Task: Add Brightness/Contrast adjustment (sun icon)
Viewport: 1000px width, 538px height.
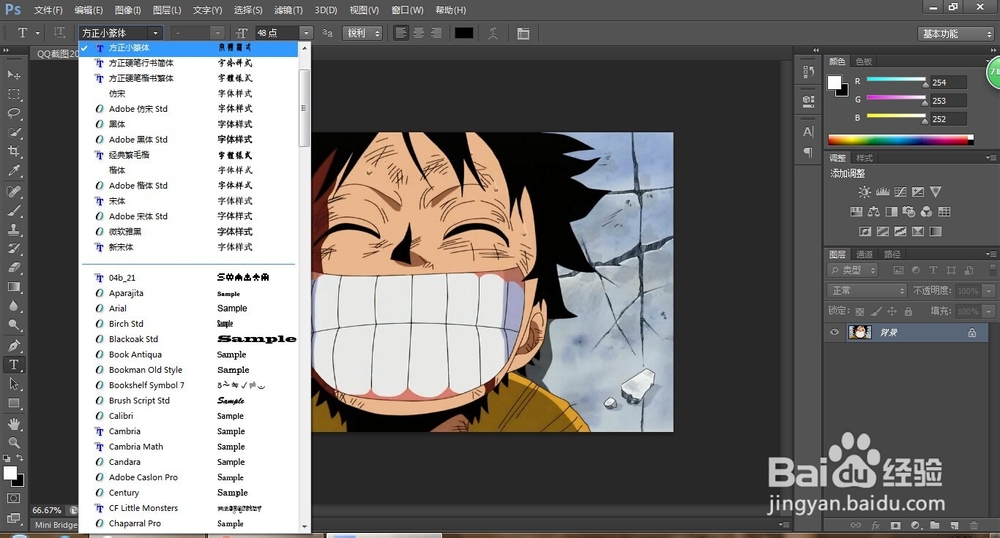Action: [x=864, y=192]
